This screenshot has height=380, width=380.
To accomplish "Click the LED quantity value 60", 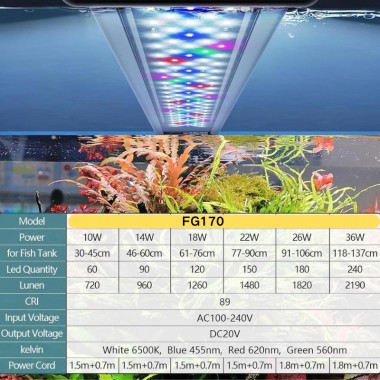I will pos(92,269).
